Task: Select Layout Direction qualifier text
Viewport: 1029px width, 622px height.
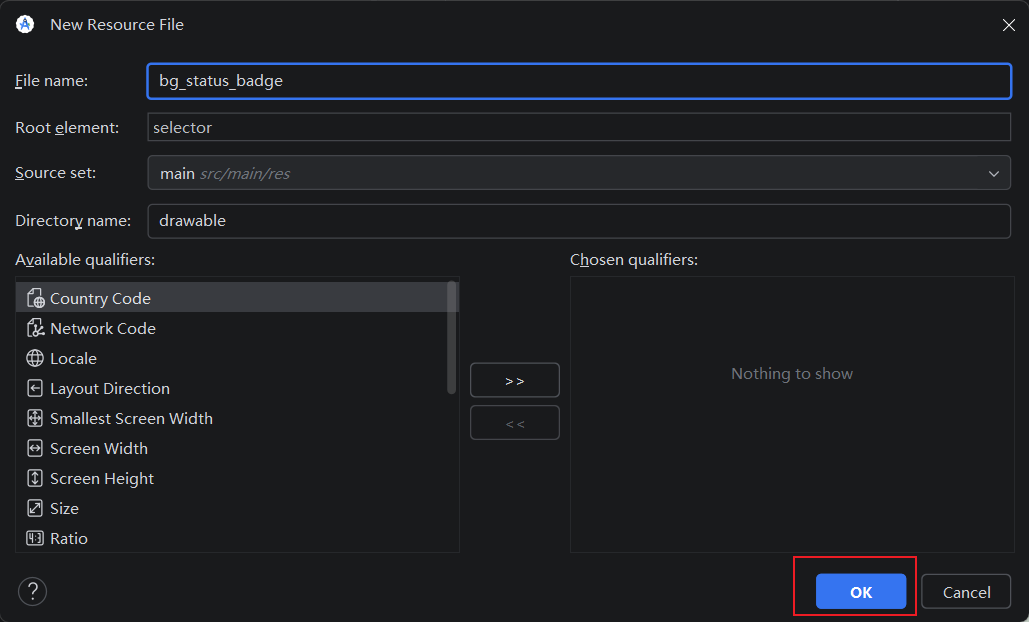Action: click(110, 388)
